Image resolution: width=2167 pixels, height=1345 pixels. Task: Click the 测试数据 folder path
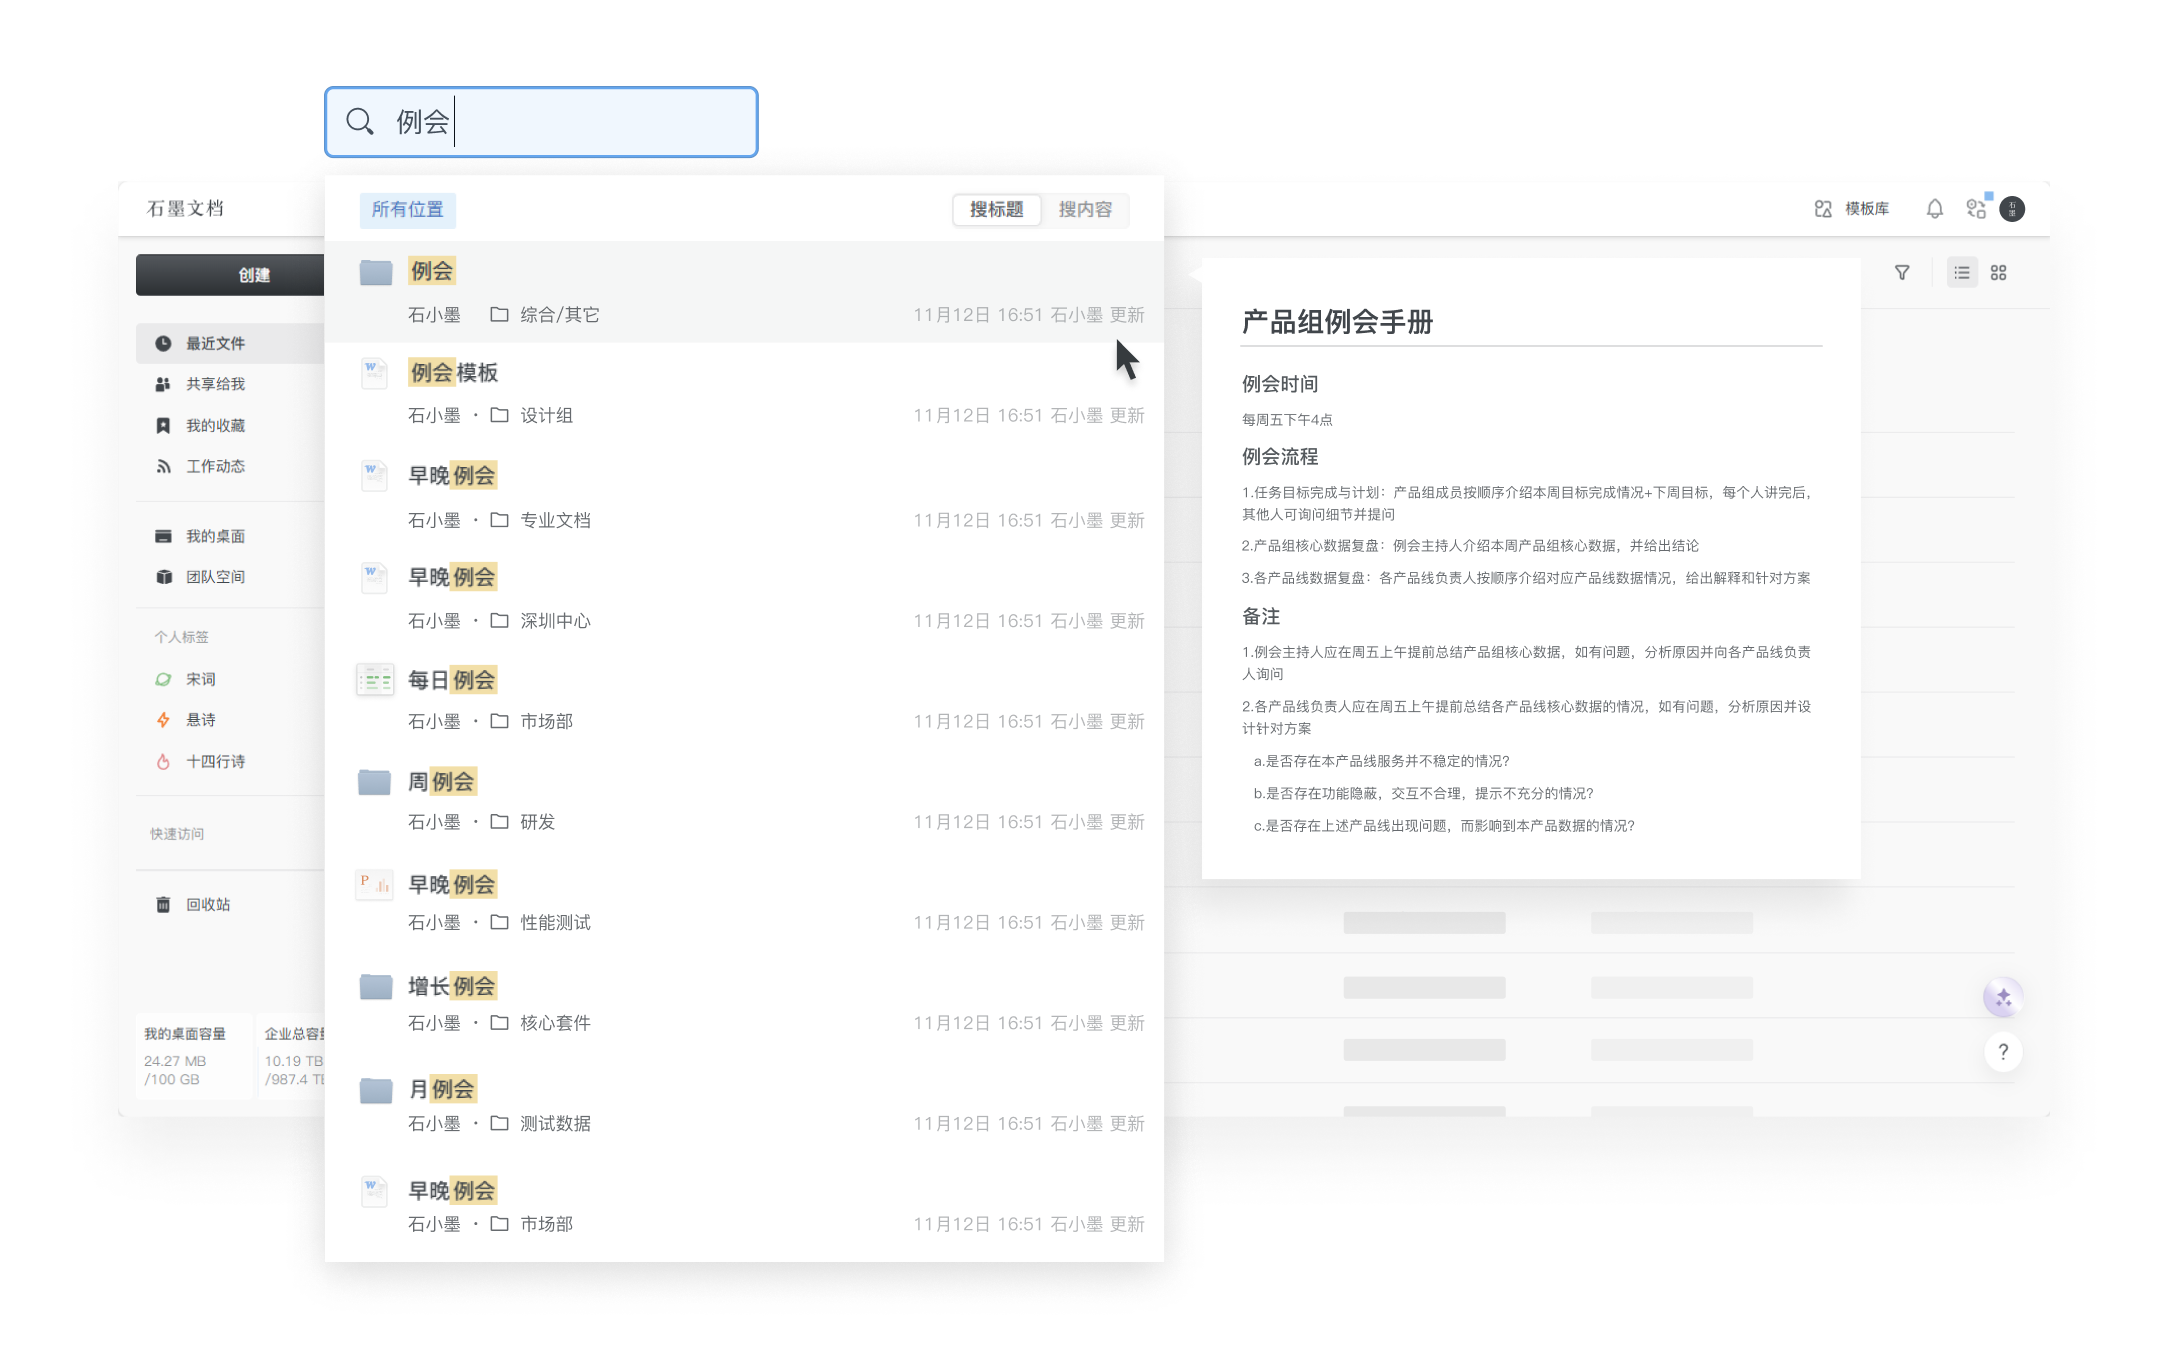(541, 1124)
